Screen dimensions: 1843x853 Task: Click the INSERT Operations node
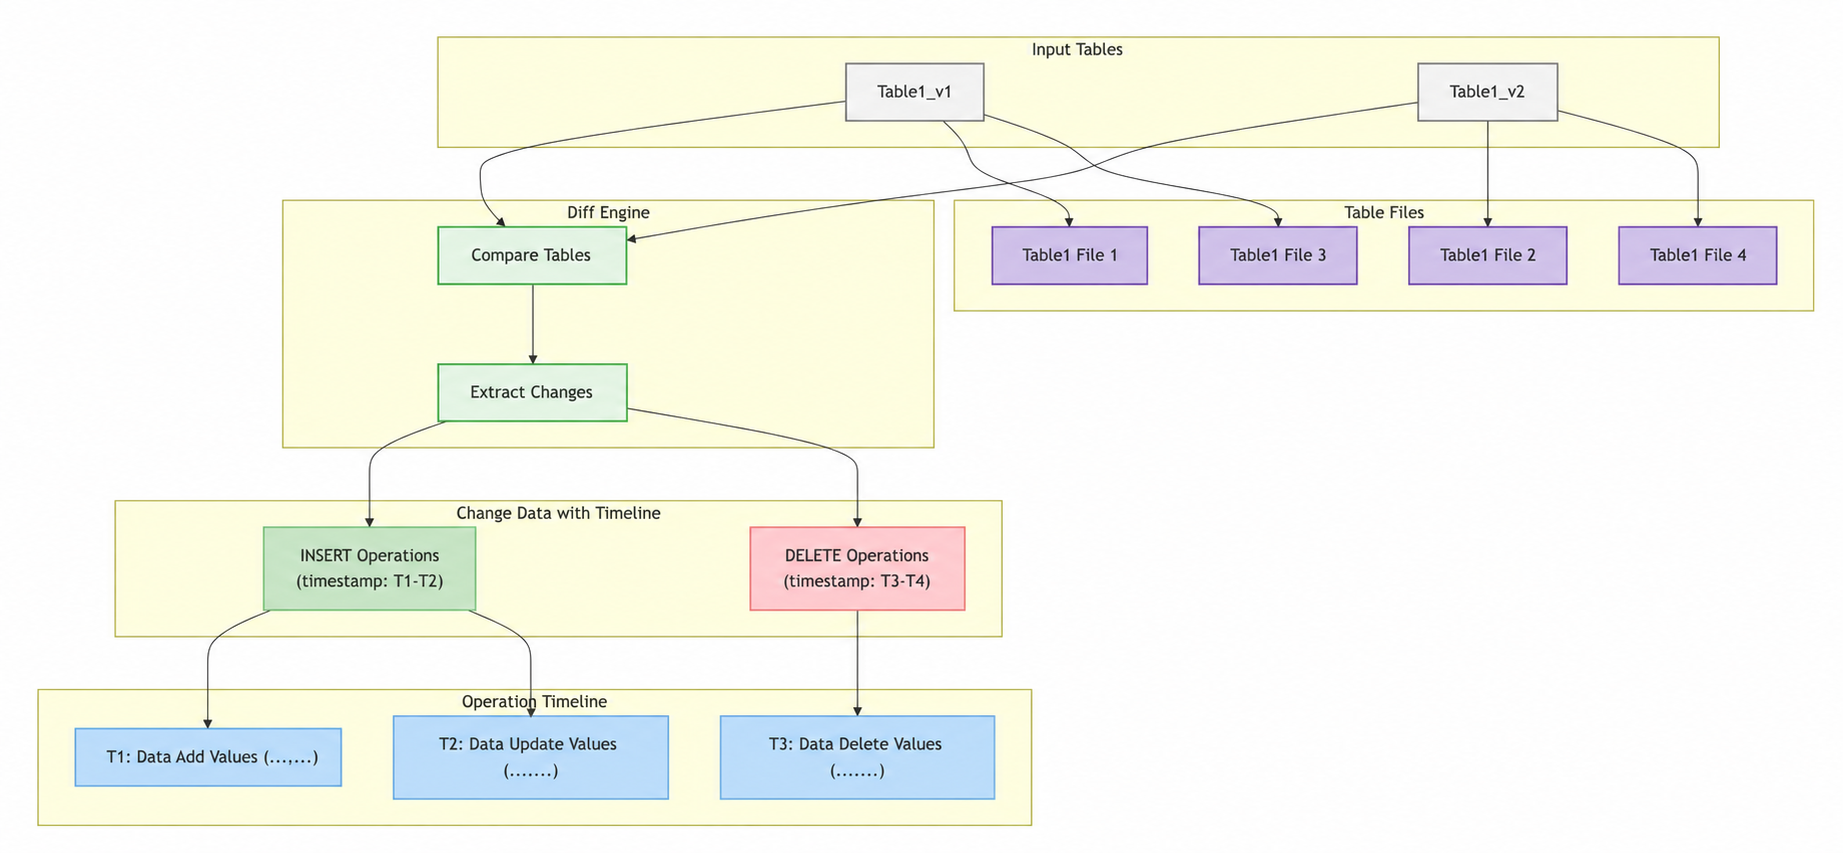tap(369, 568)
